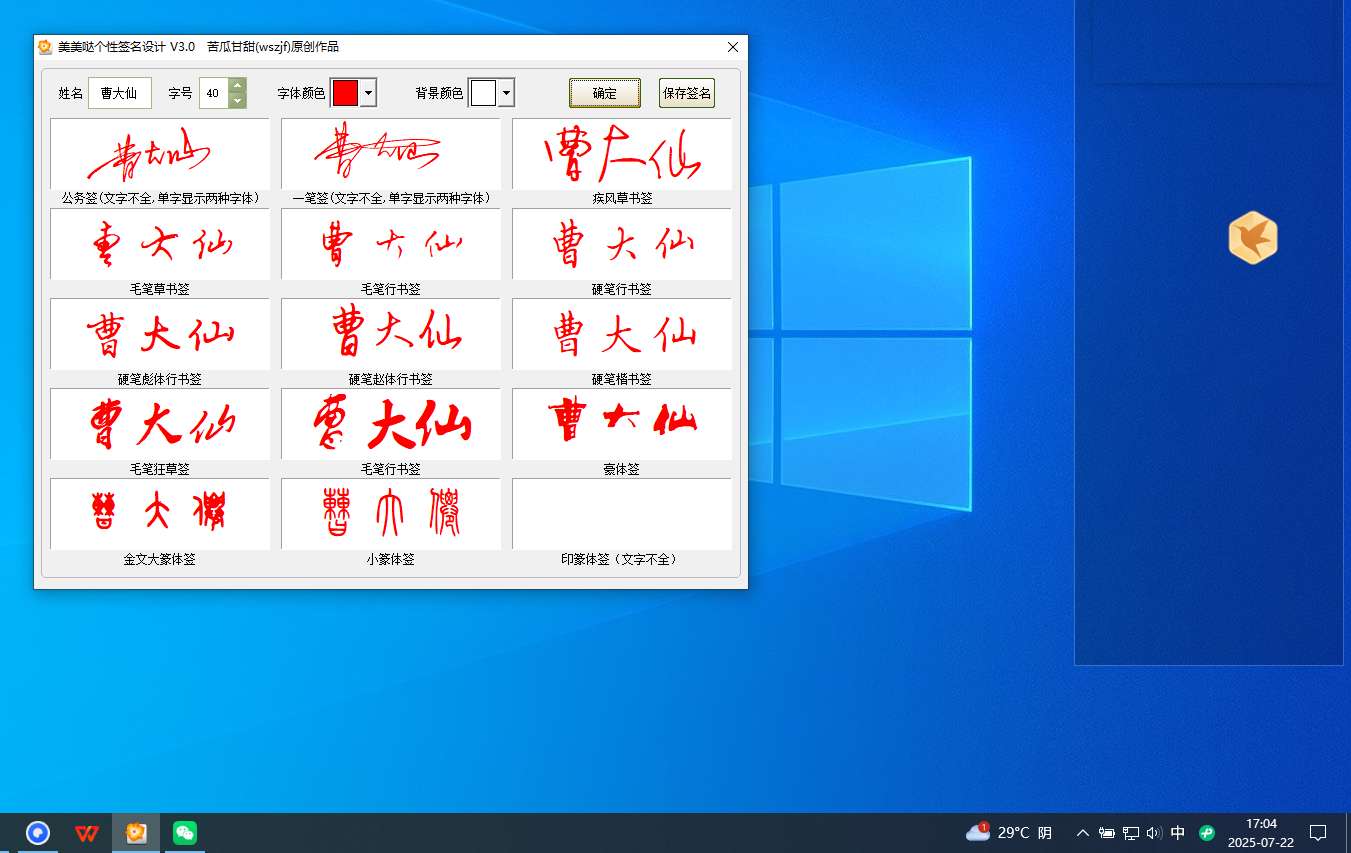
Task: Select the 毛笔狂草签 signature preview
Action: pos(160,424)
